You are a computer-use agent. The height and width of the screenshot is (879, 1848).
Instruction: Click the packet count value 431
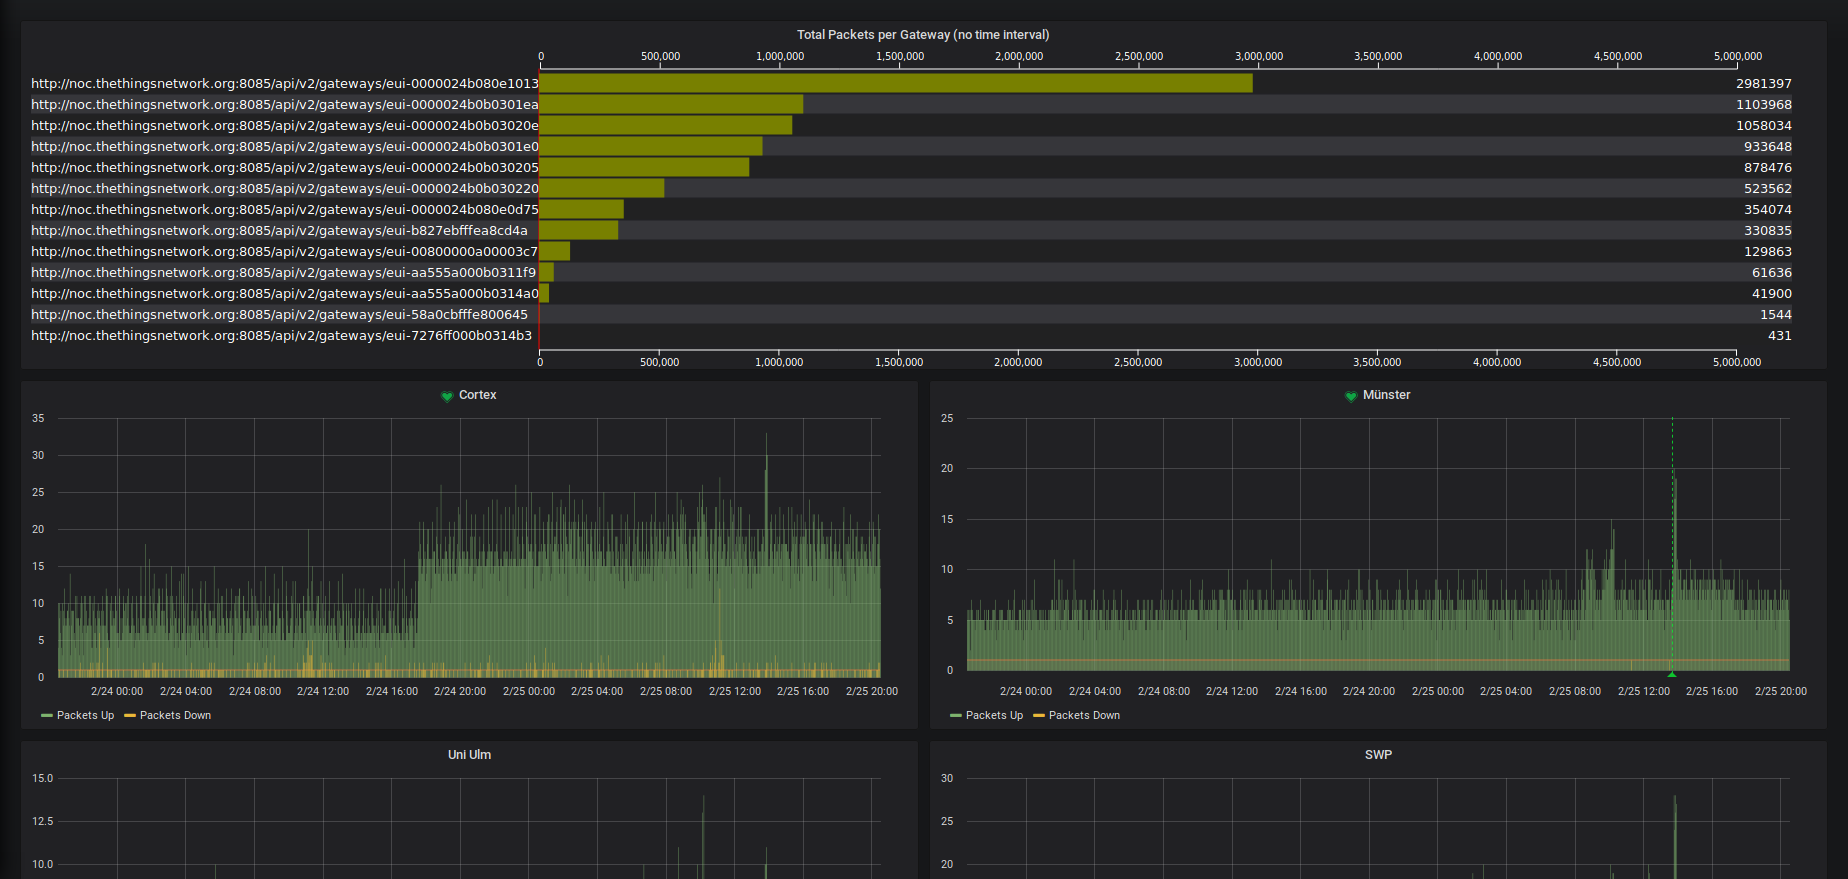click(1780, 336)
